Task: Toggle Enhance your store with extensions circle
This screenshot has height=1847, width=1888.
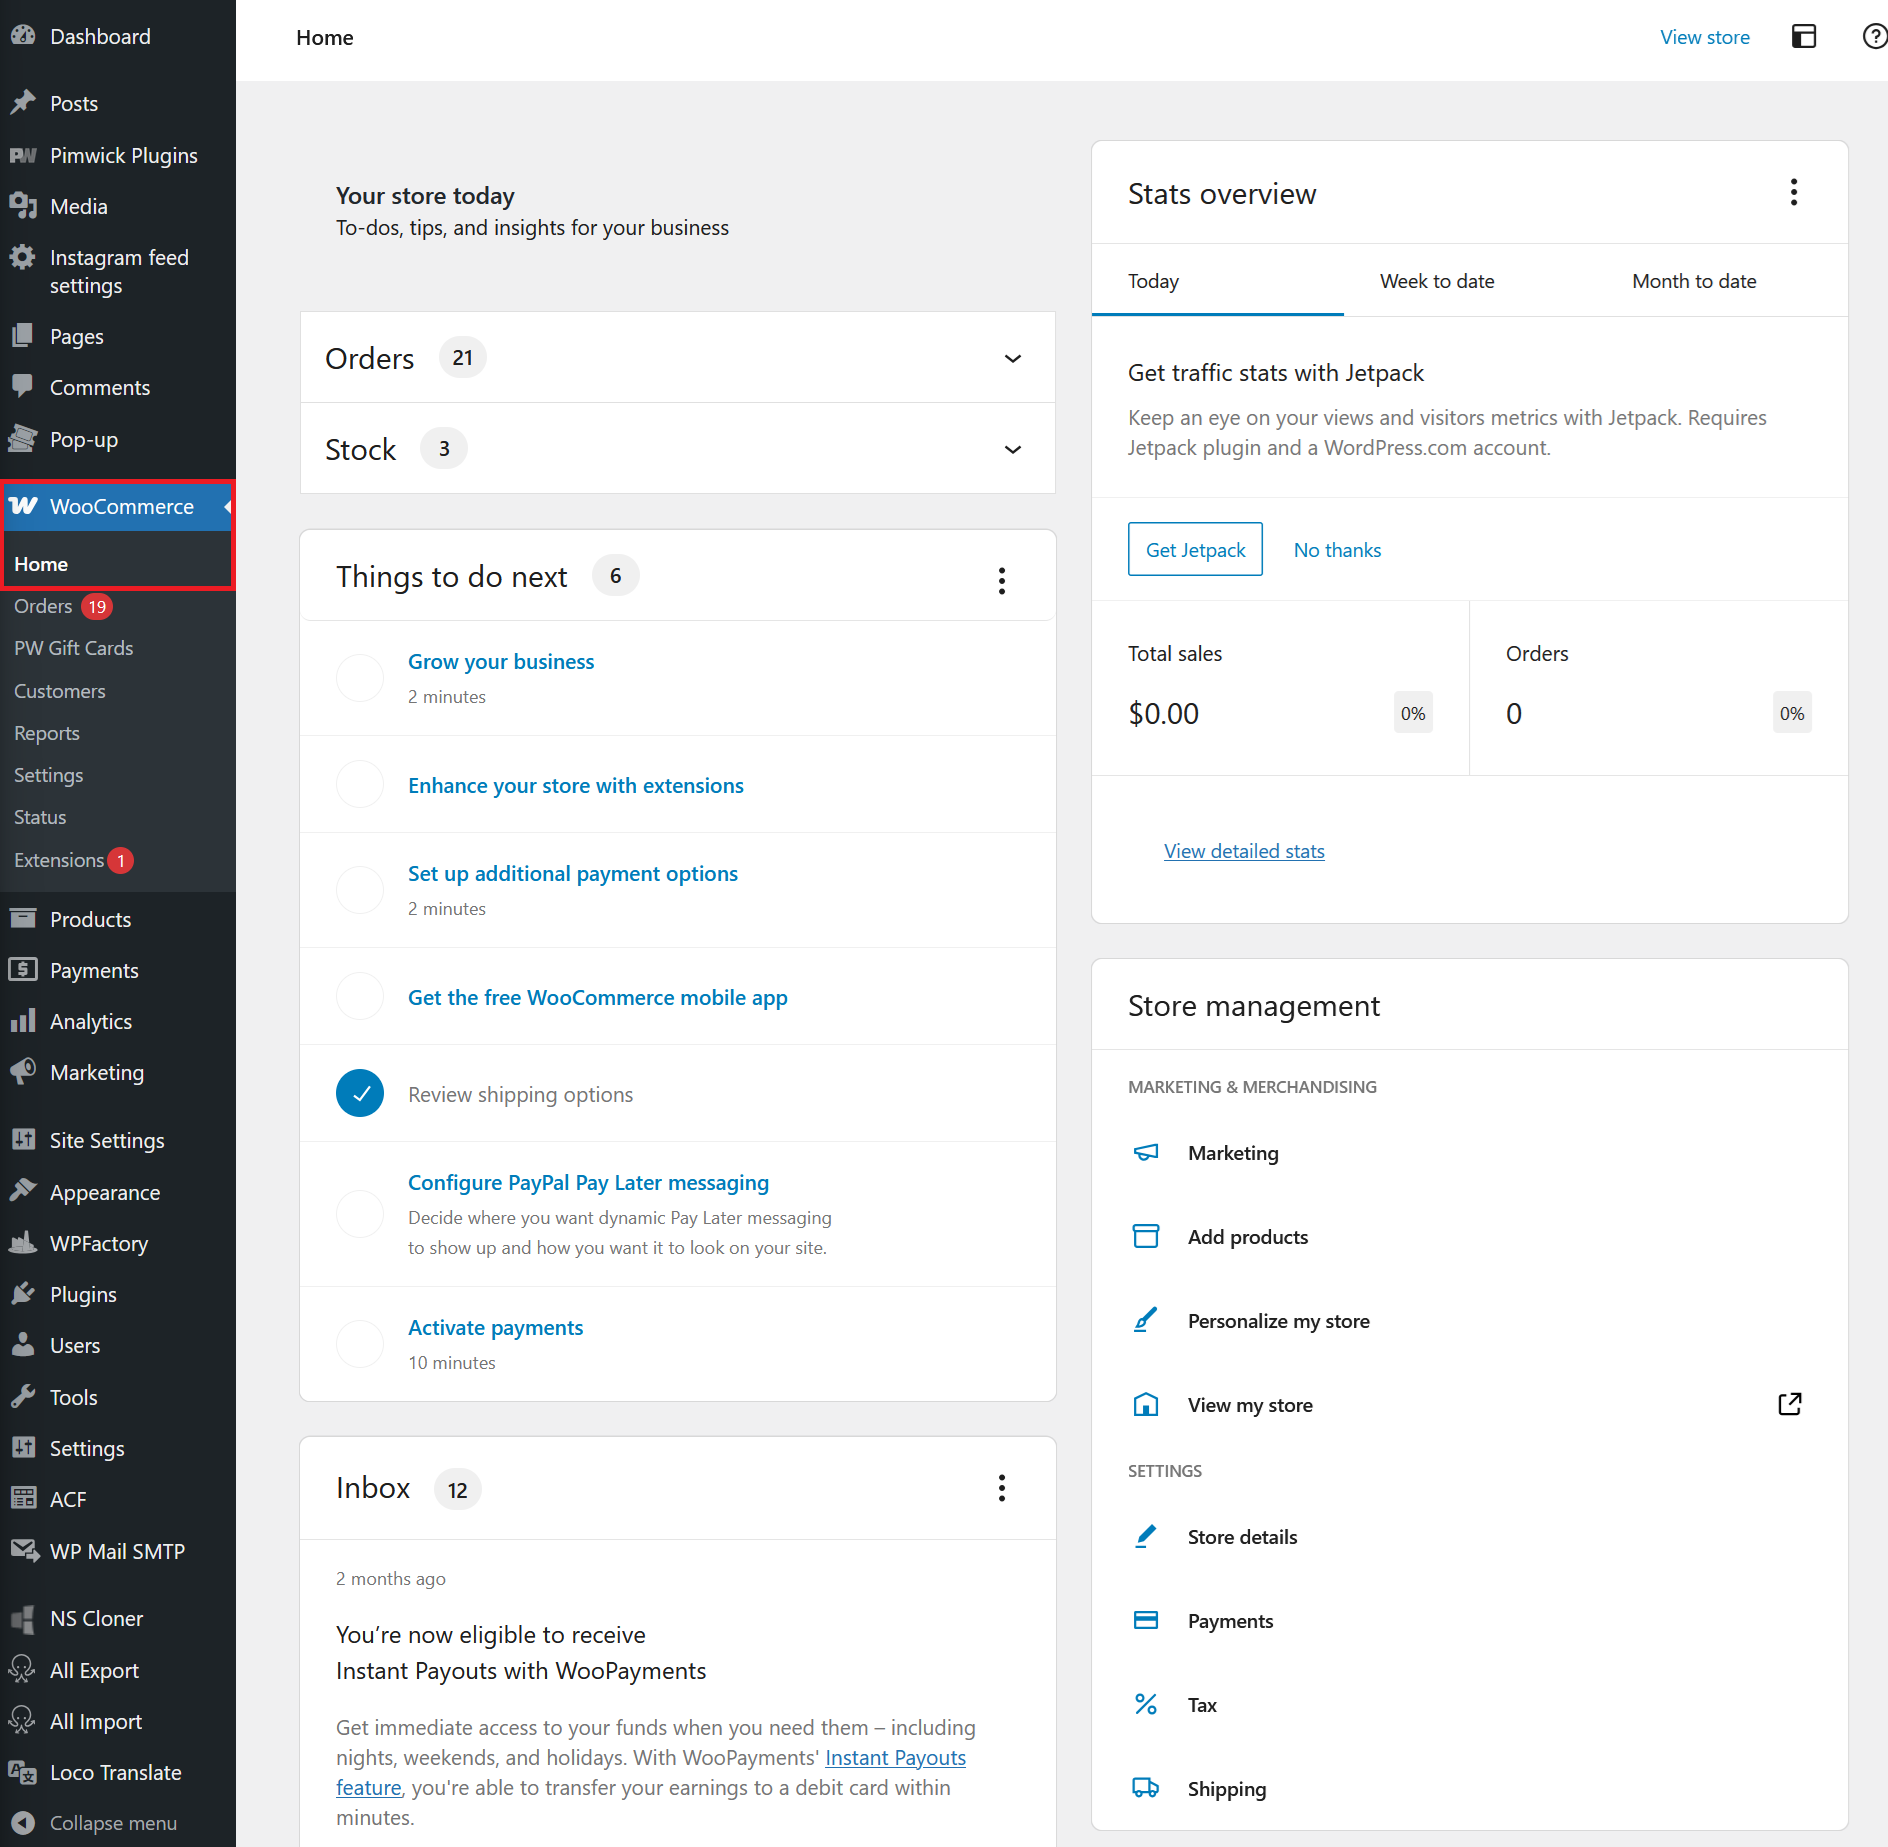Action: [x=360, y=785]
